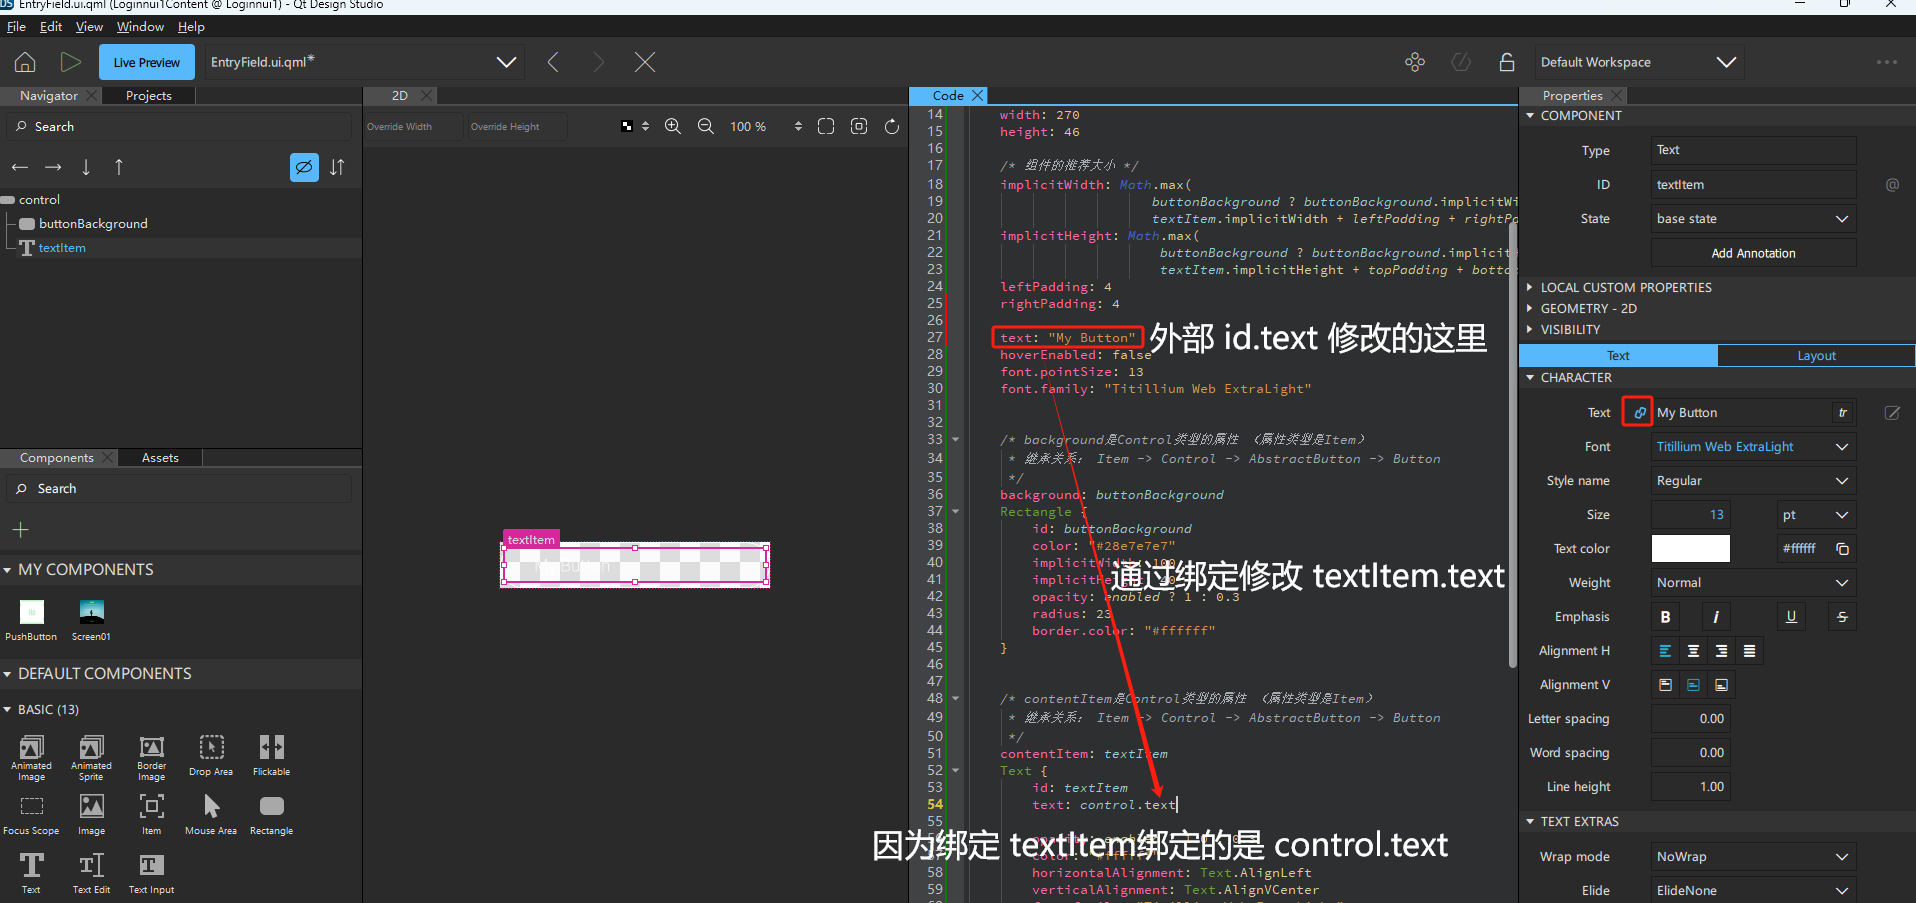Screen dimensions: 1916x903
Task: Select the PushButton component
Action: point(32,620)
